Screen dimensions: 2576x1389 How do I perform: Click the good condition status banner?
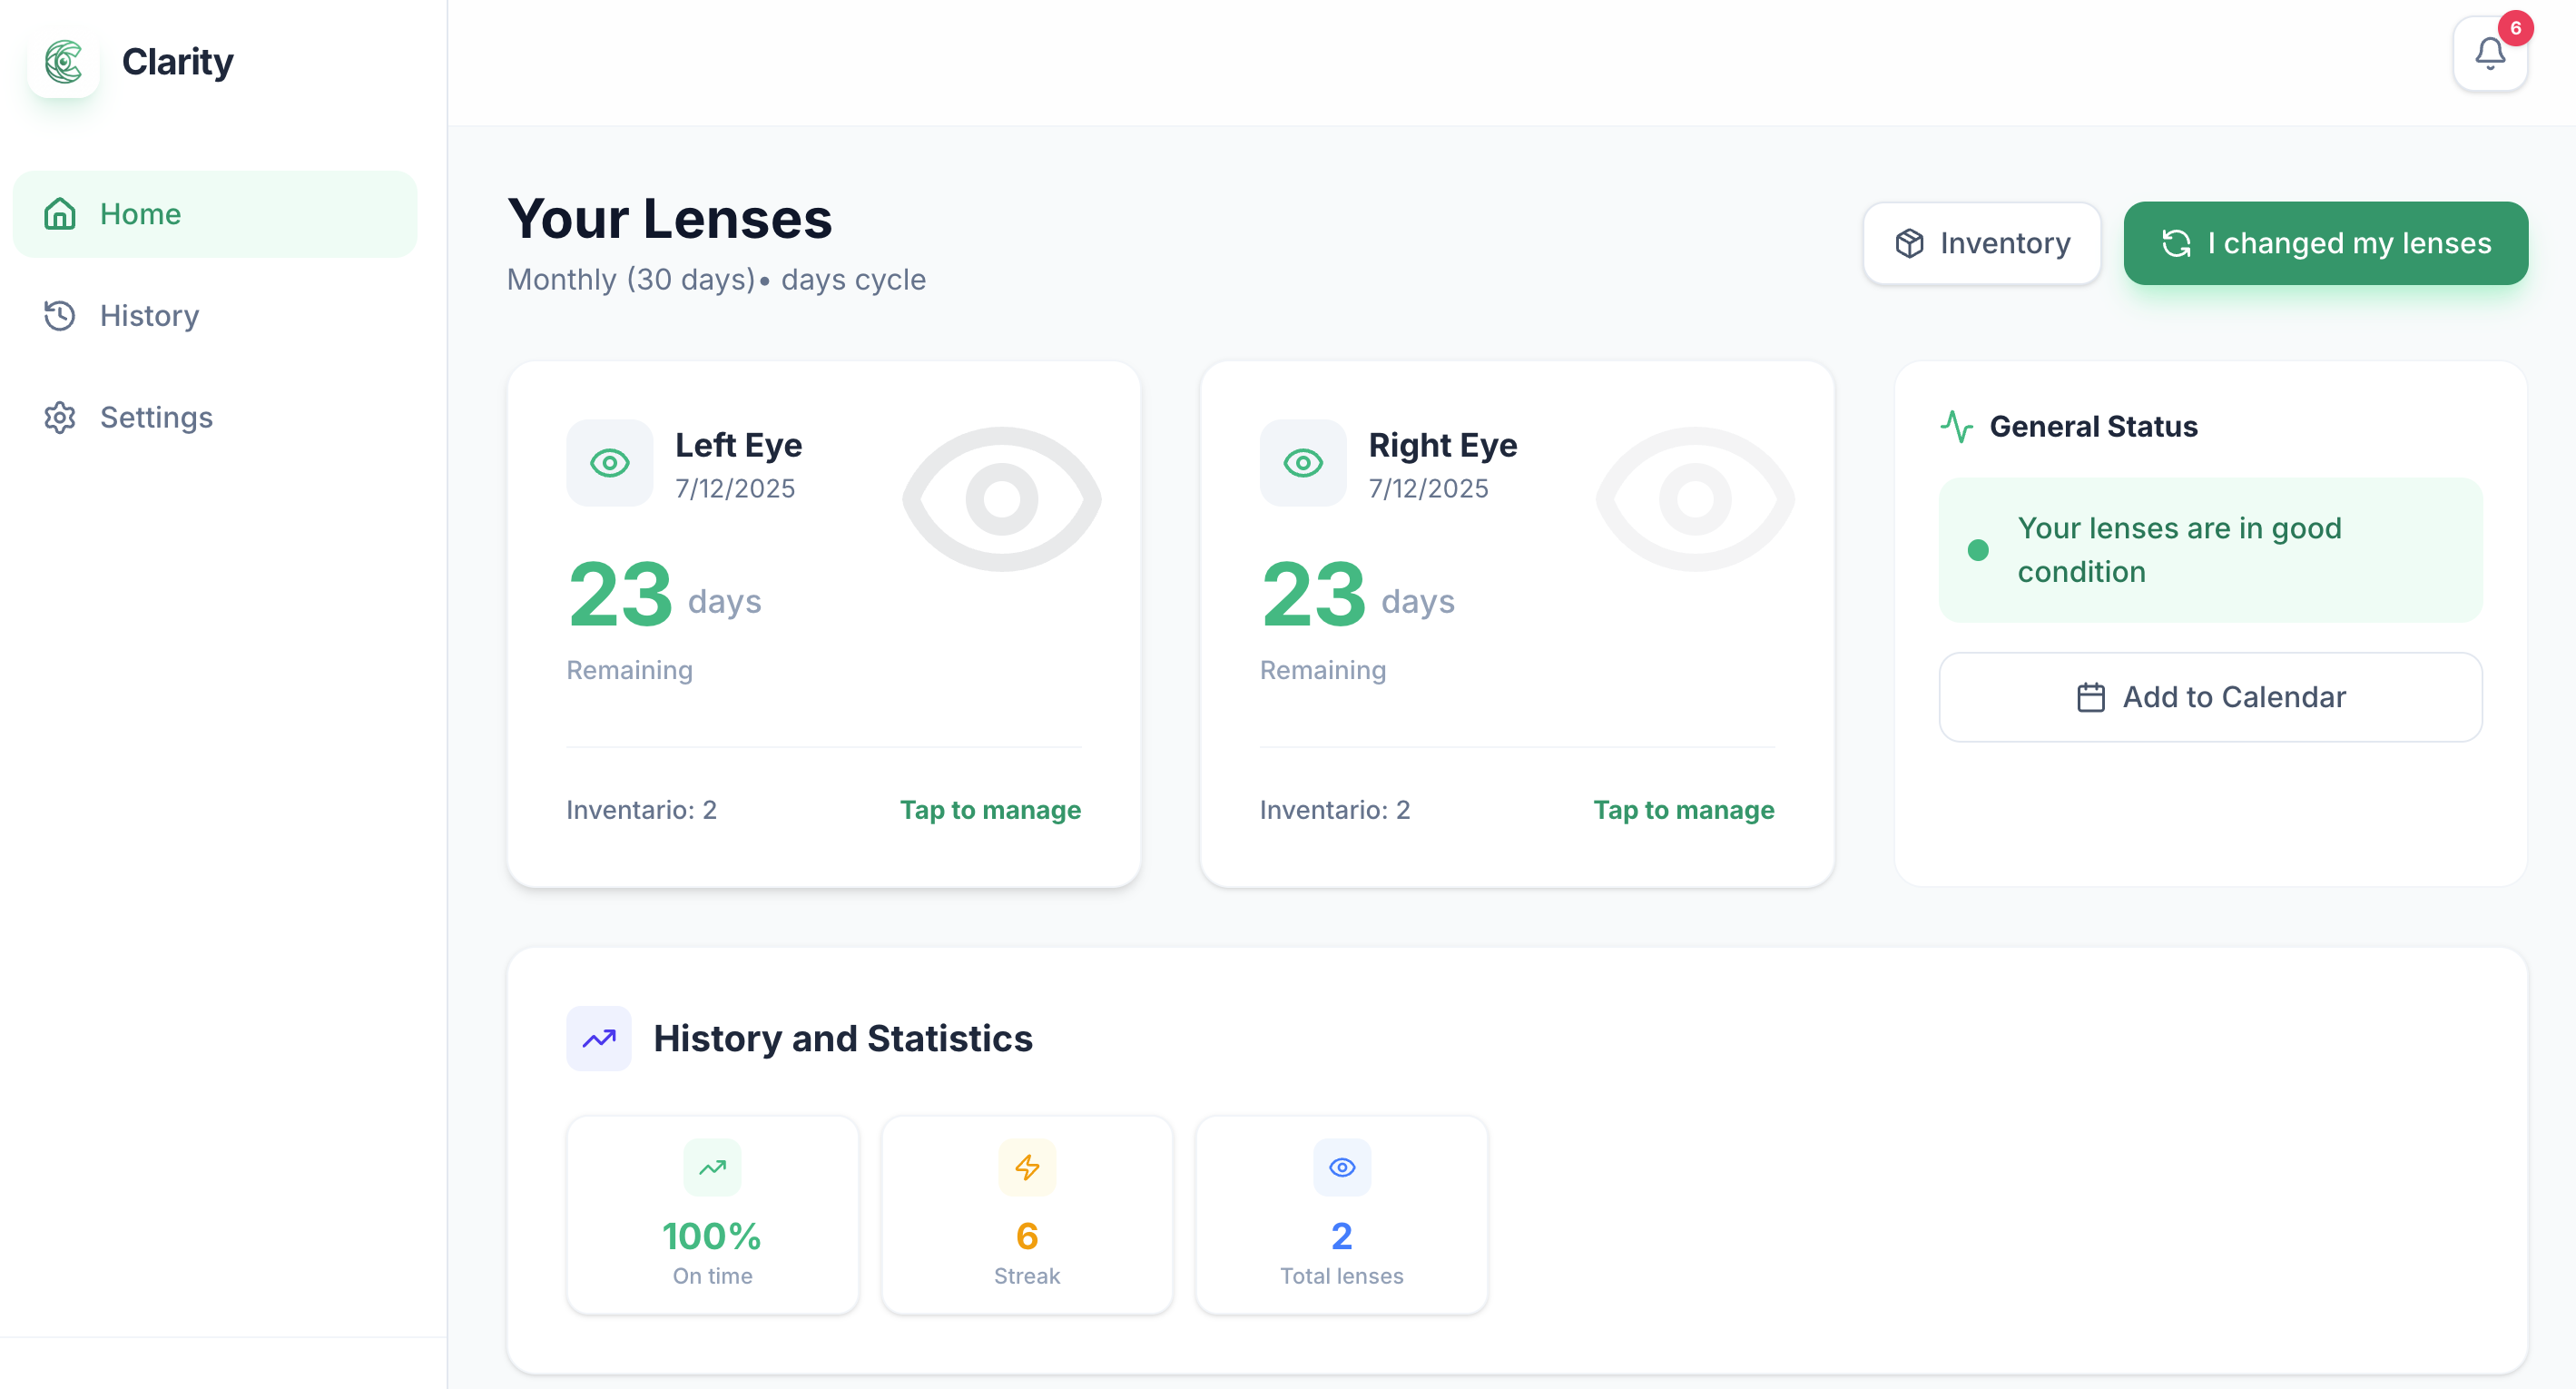point(2210,550)
